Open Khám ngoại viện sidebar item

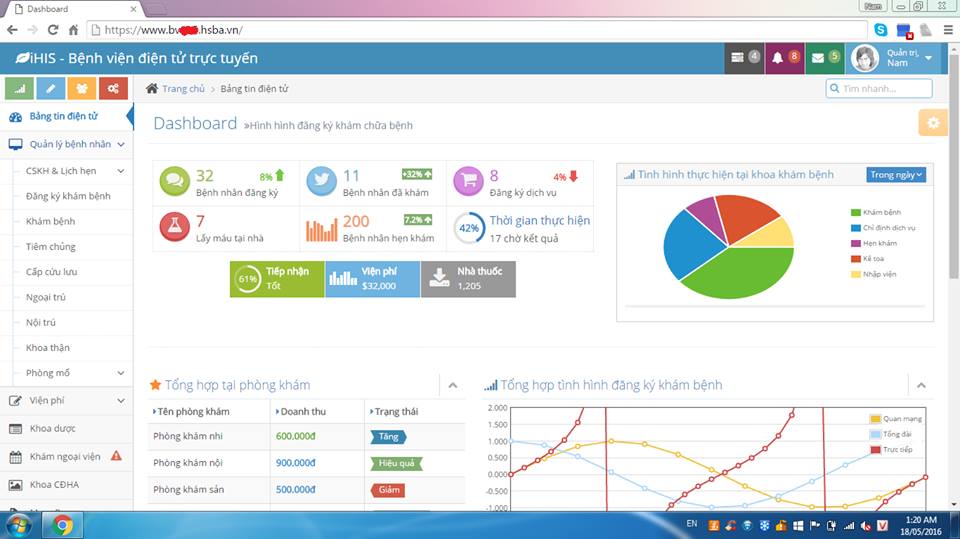coord(66,456)
